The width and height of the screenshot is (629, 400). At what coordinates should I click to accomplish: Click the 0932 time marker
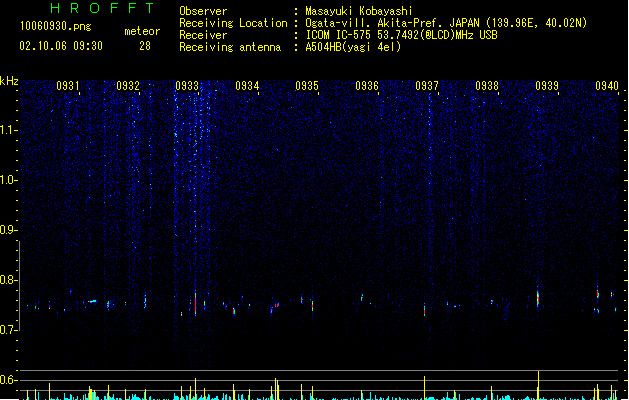[x=128, y=86]
